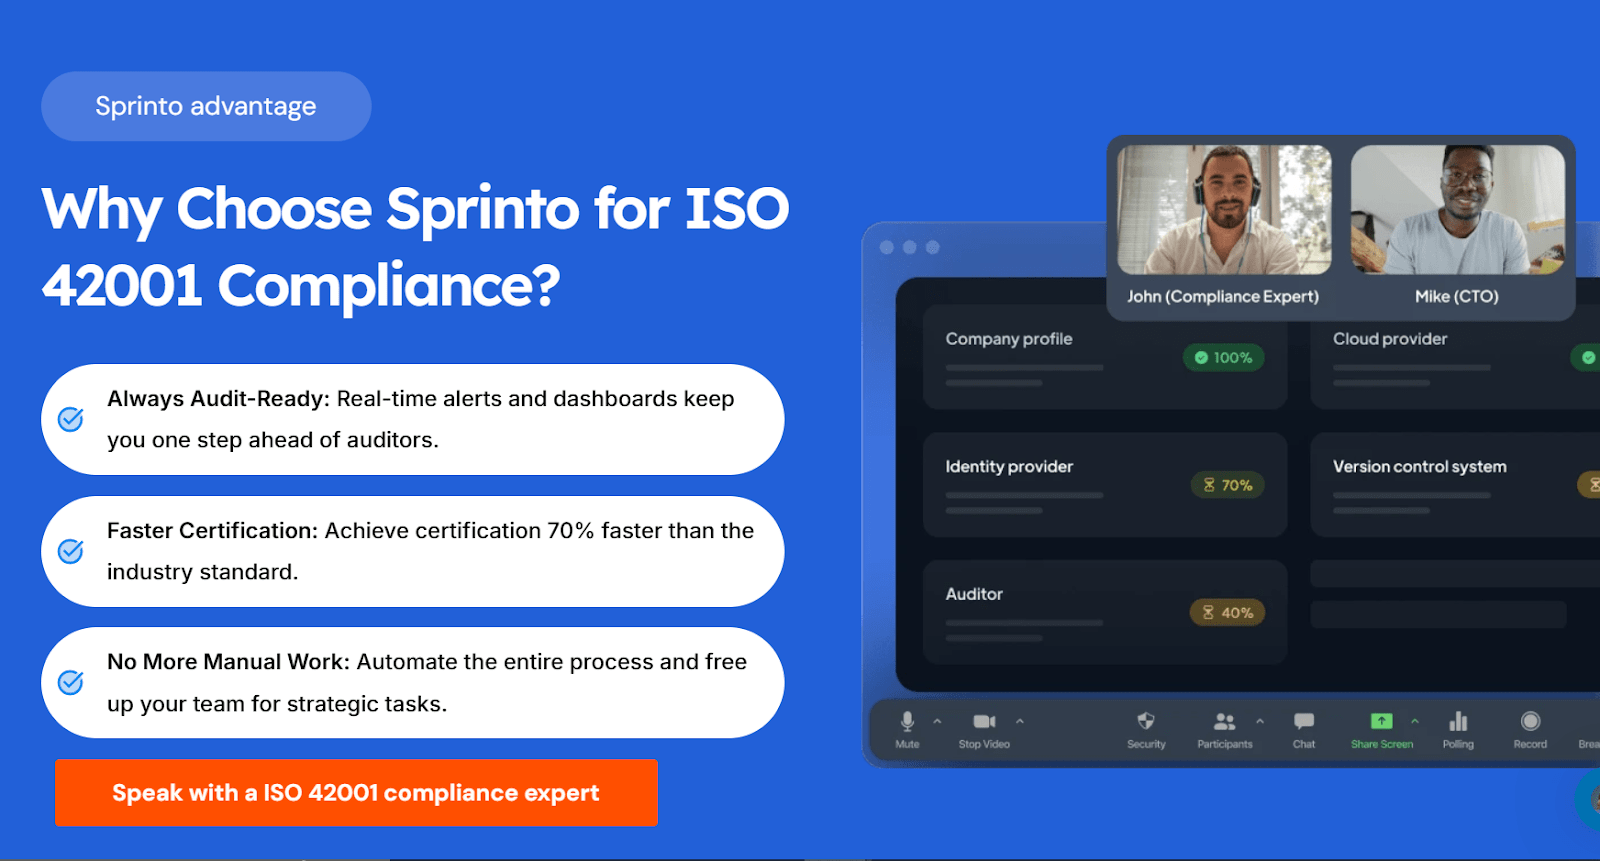Click the No More Manual Work benefit text
Screen dimensions: 1600x861
[427, 682]
